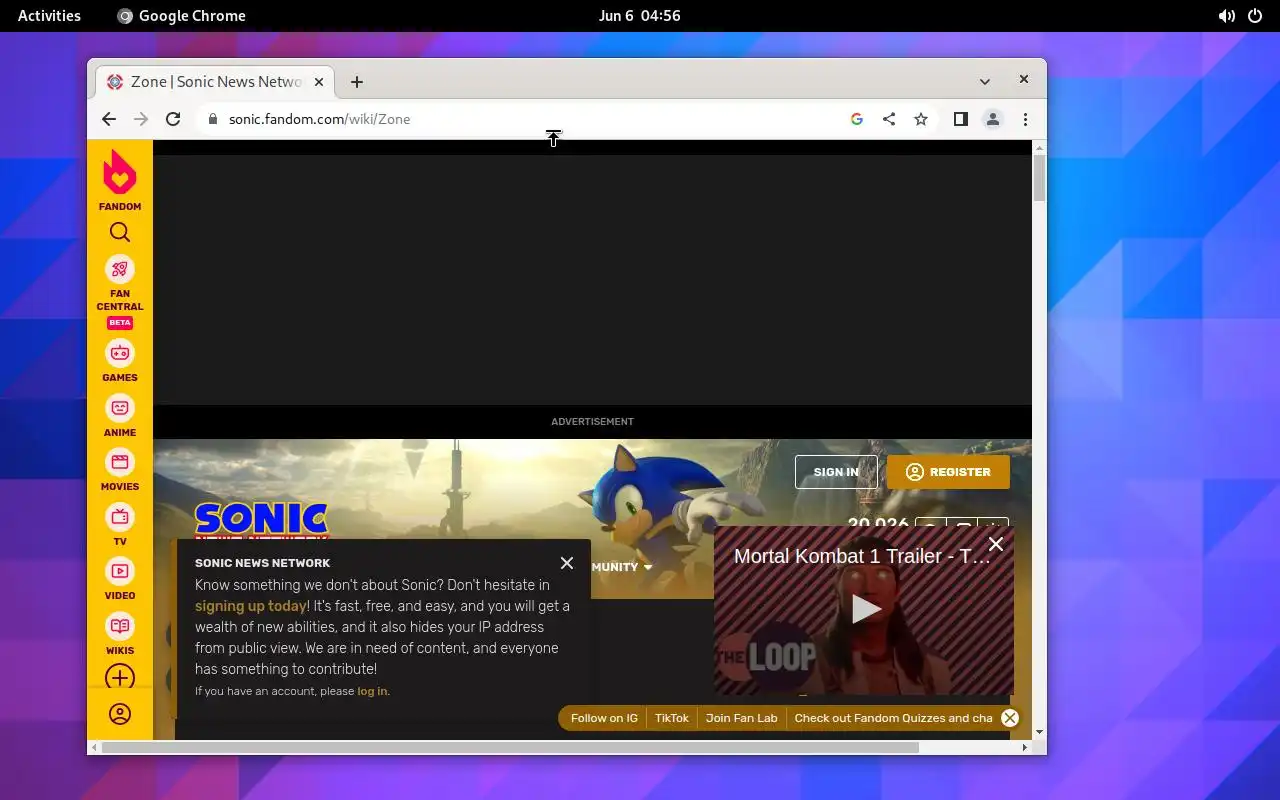
Task: Open the sidebar user profile icon
Action: point(120,714)
